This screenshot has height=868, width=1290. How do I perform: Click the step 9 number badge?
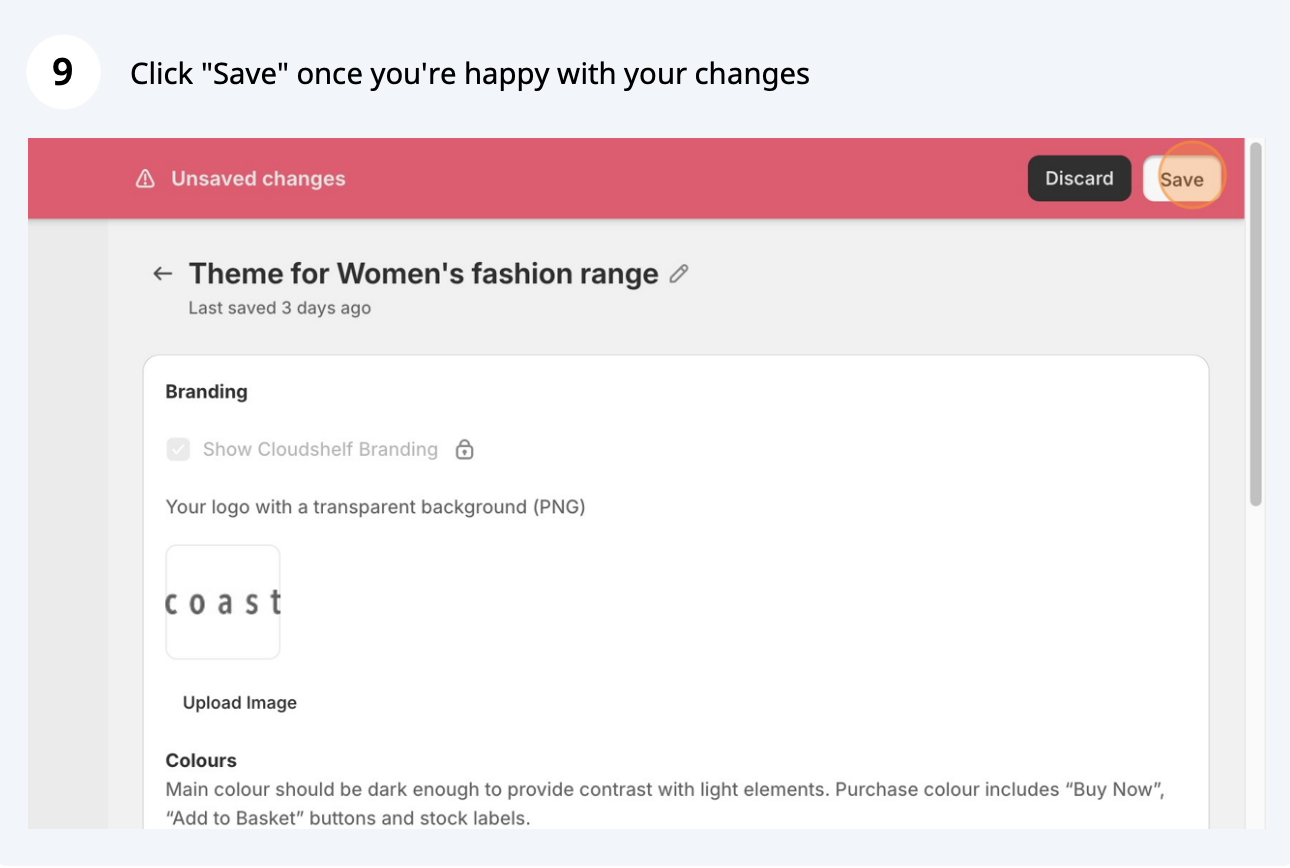point(63,72)
